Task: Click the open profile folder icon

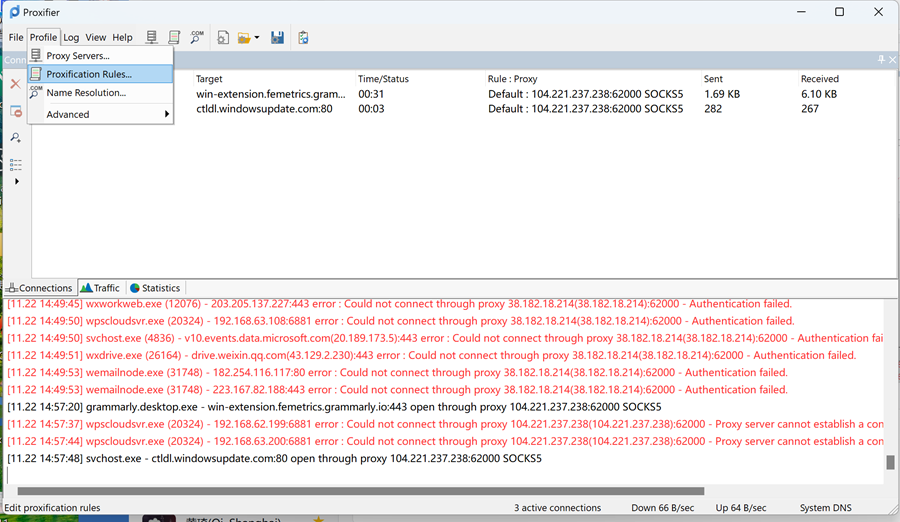Action: pyautogui.click(x=244, y=38)
